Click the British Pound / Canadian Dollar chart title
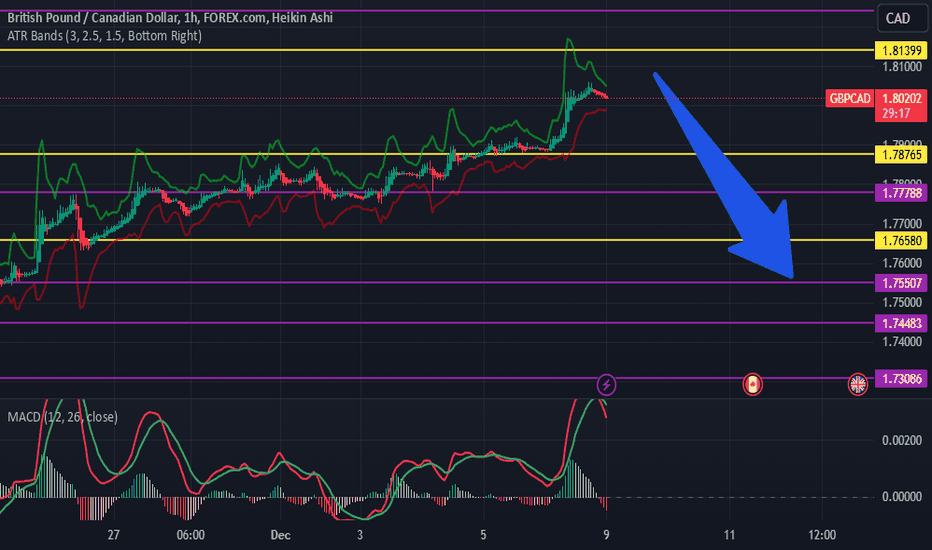932x550 pixels. coord(170,18)
